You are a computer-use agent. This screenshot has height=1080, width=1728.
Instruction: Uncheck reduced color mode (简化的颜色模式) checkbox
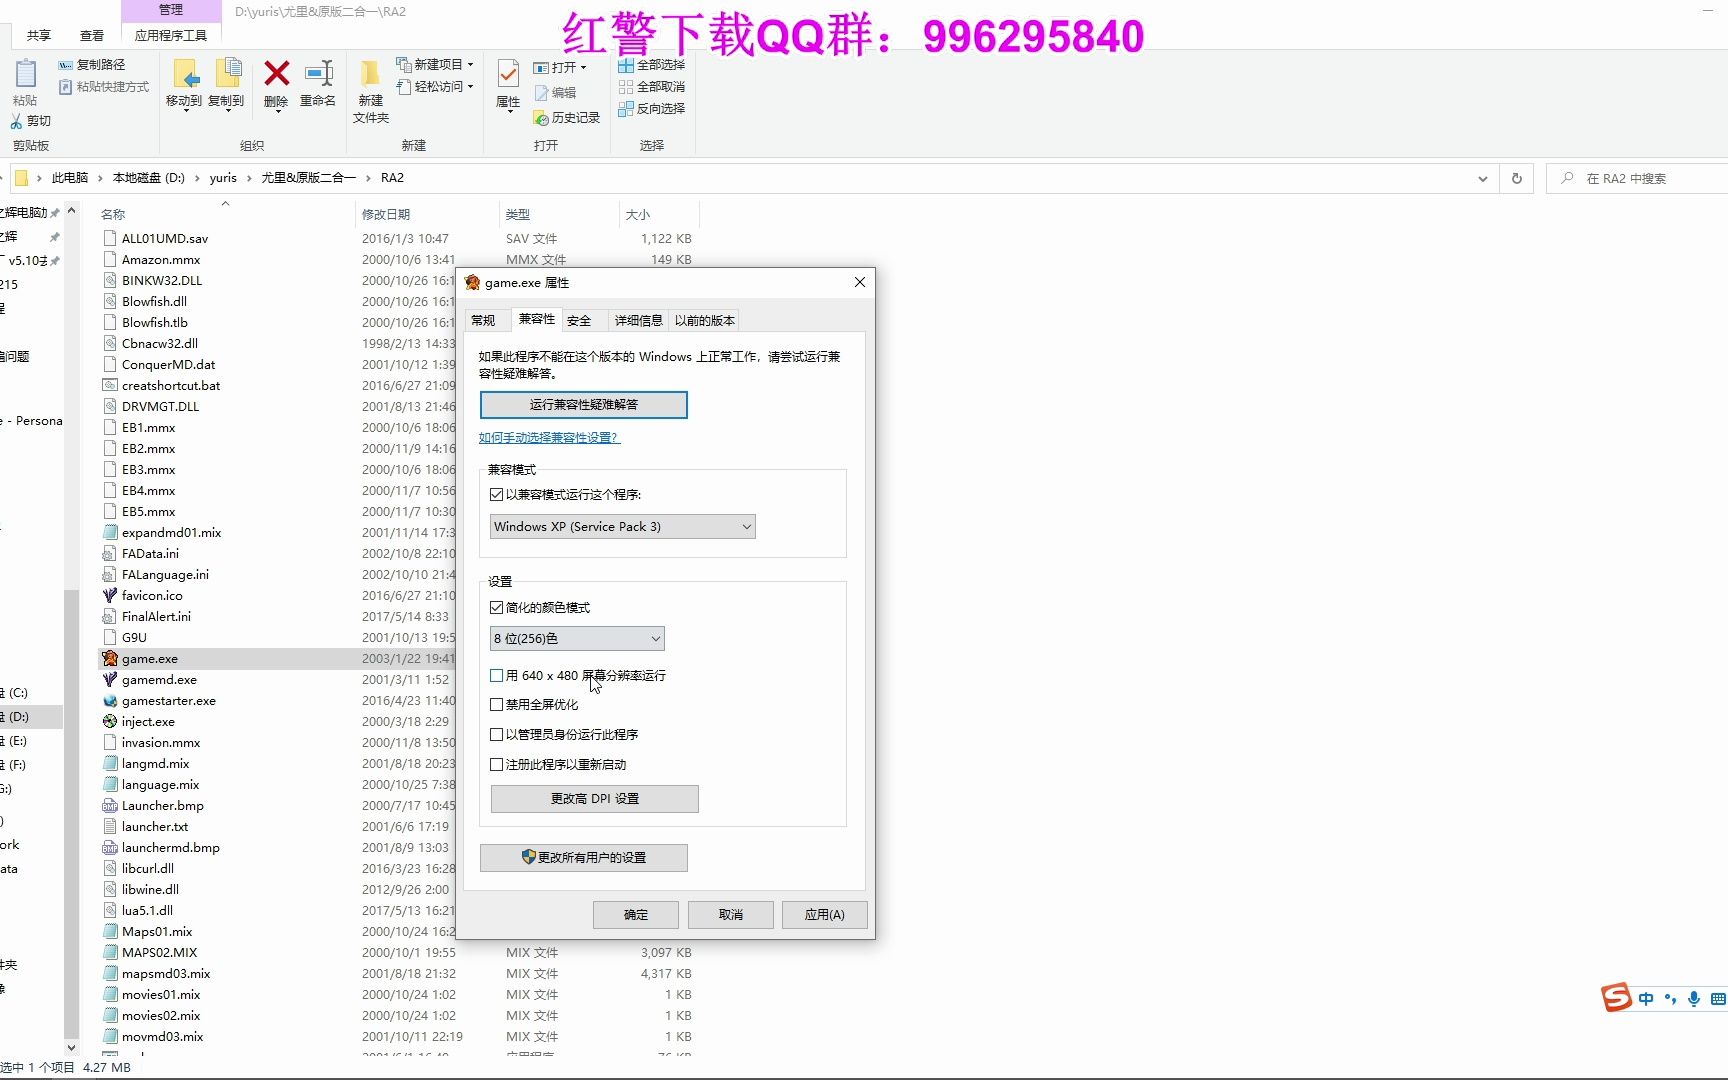497,608
